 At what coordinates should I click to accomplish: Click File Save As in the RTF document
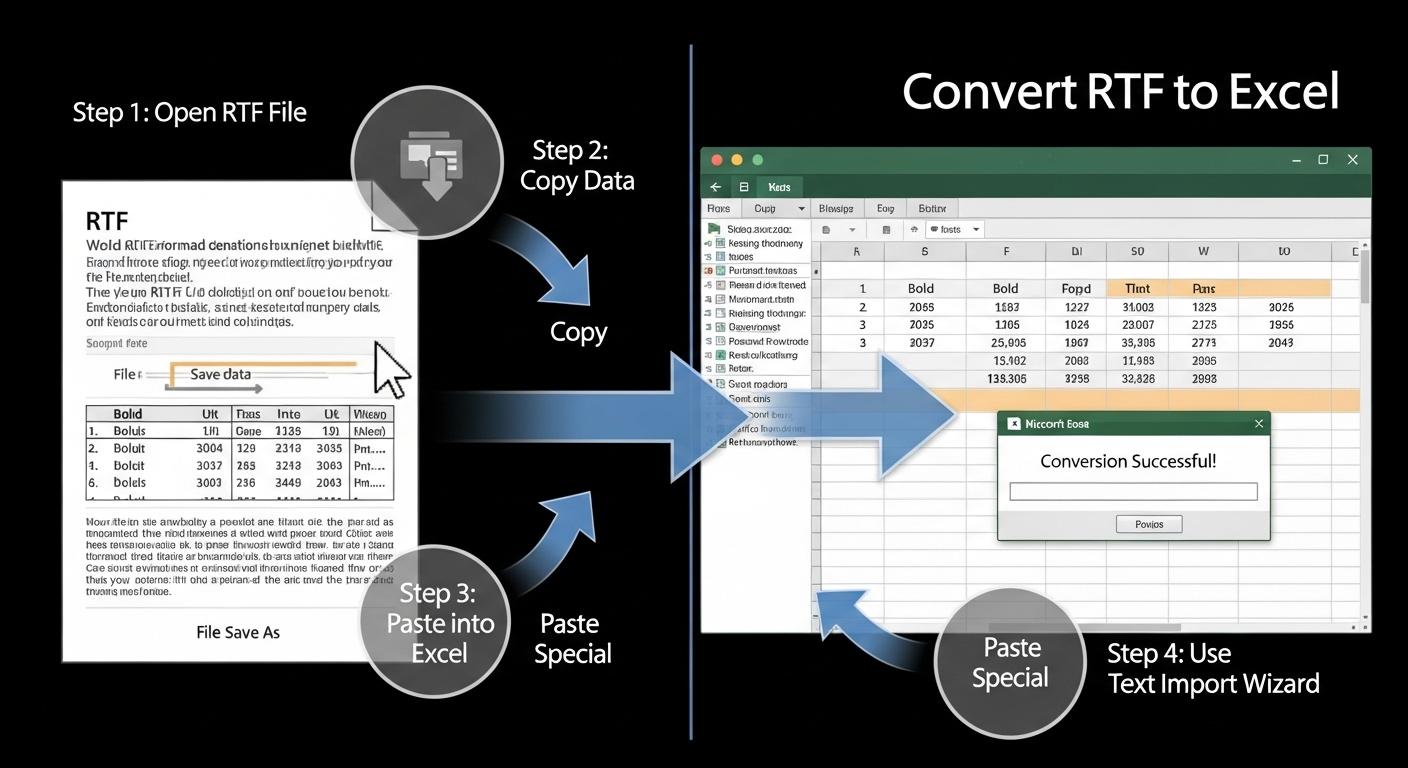click(x=238, y=632)
